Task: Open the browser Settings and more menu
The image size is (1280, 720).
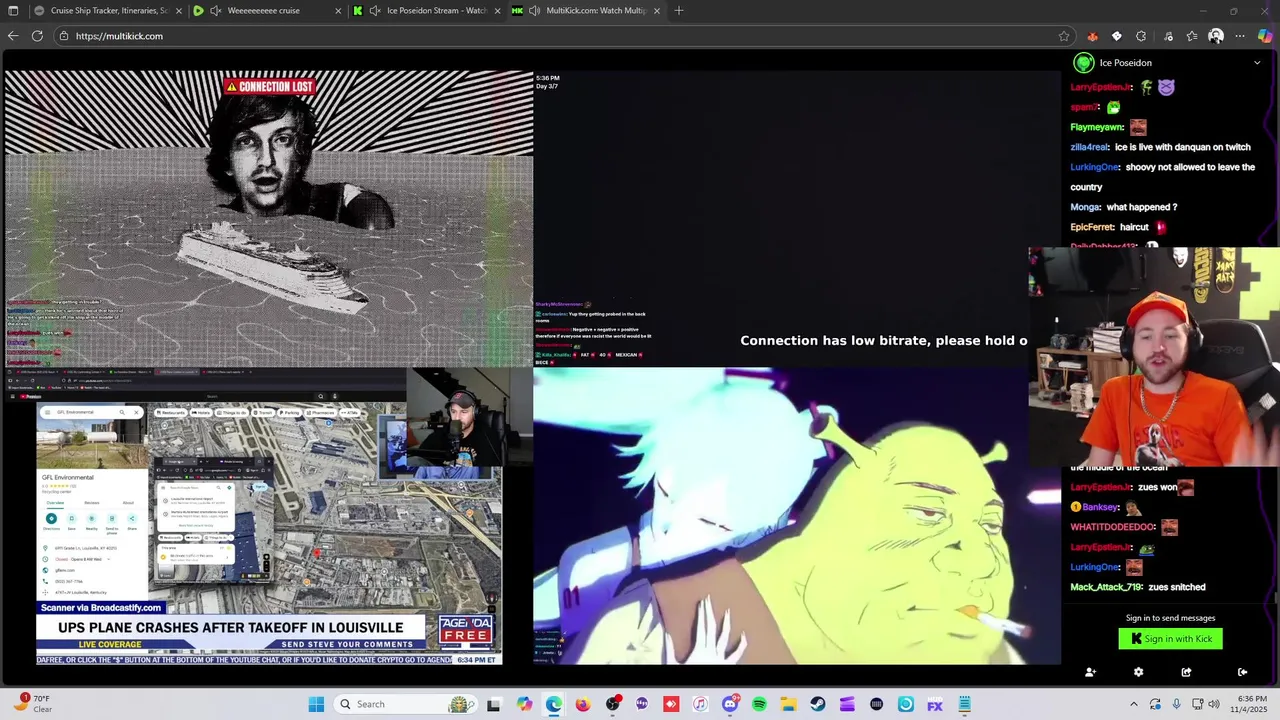Action: (1240, 36)
